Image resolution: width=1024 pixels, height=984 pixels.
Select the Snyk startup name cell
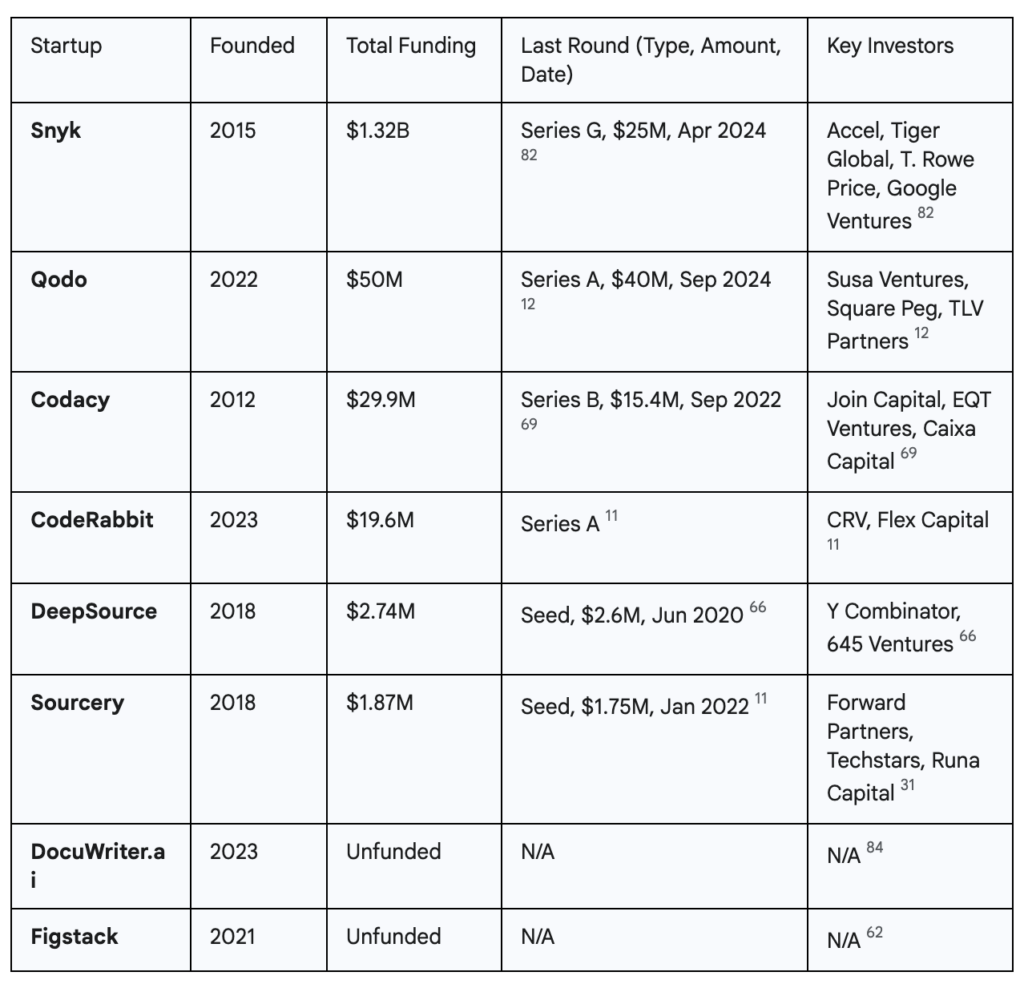(101, 177)
